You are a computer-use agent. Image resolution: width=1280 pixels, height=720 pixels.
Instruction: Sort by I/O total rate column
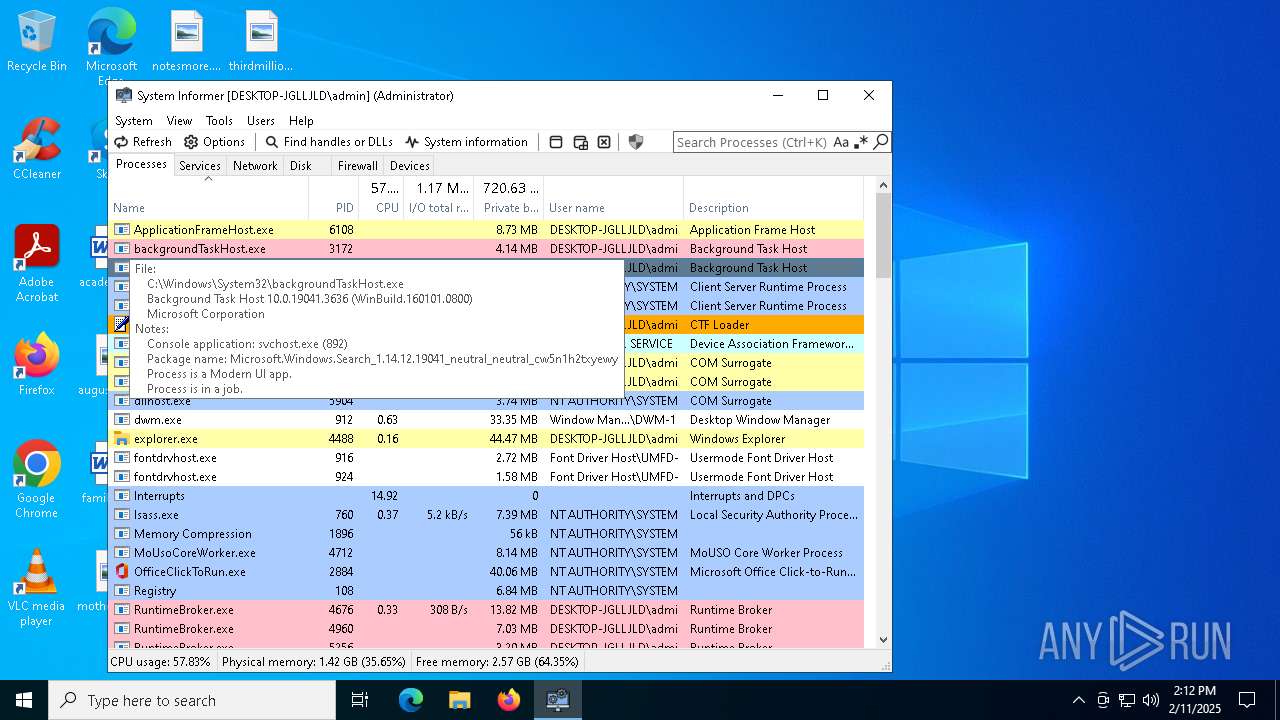(439, 198)
